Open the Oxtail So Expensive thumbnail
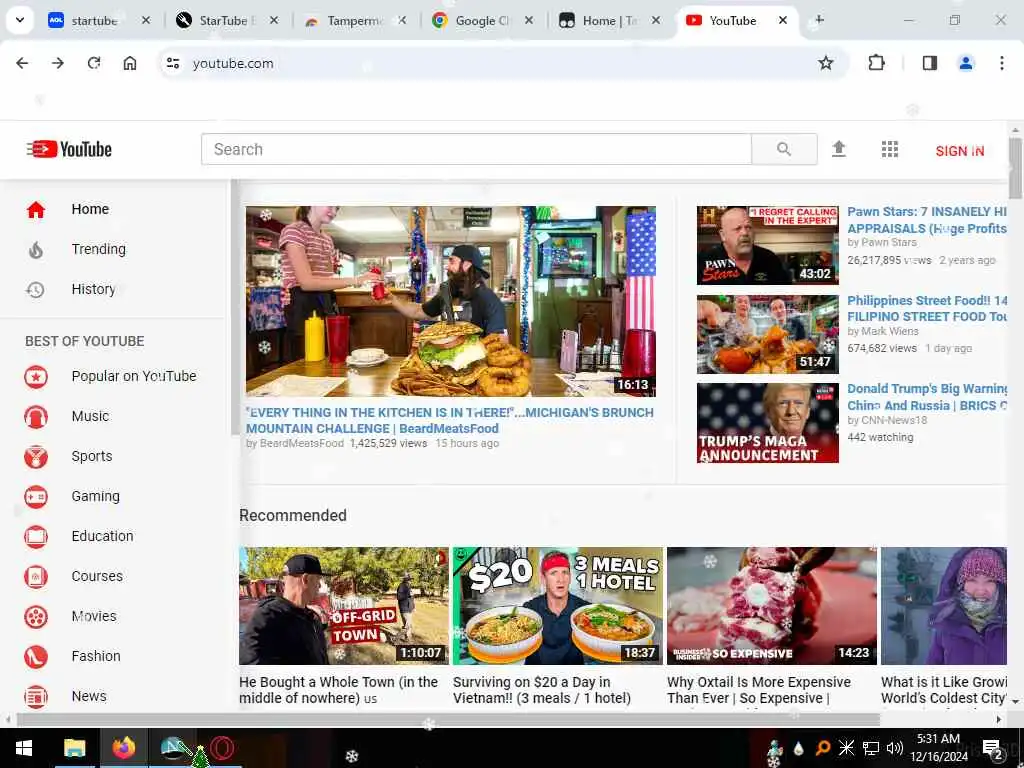The height and width of the screenshot is (768, 1024). point(772,606)
